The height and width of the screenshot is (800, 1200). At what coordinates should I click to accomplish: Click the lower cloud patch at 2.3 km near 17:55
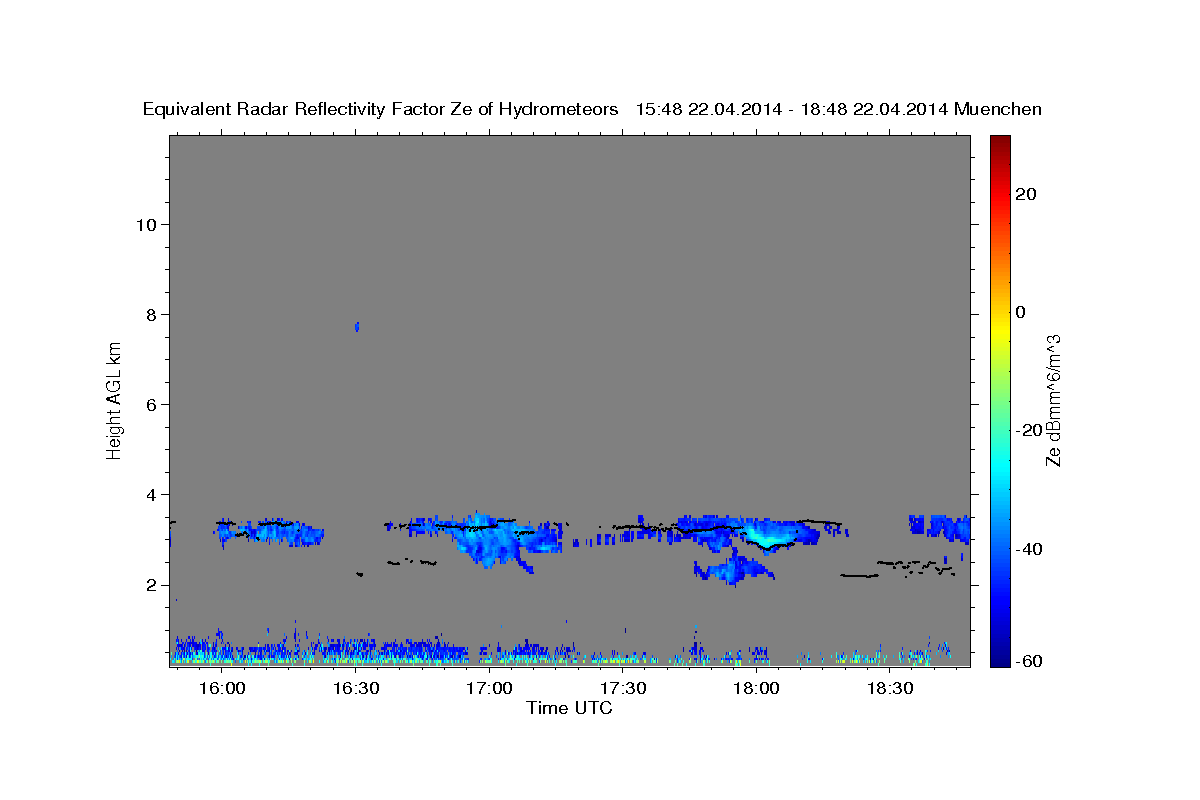point(733,570)
